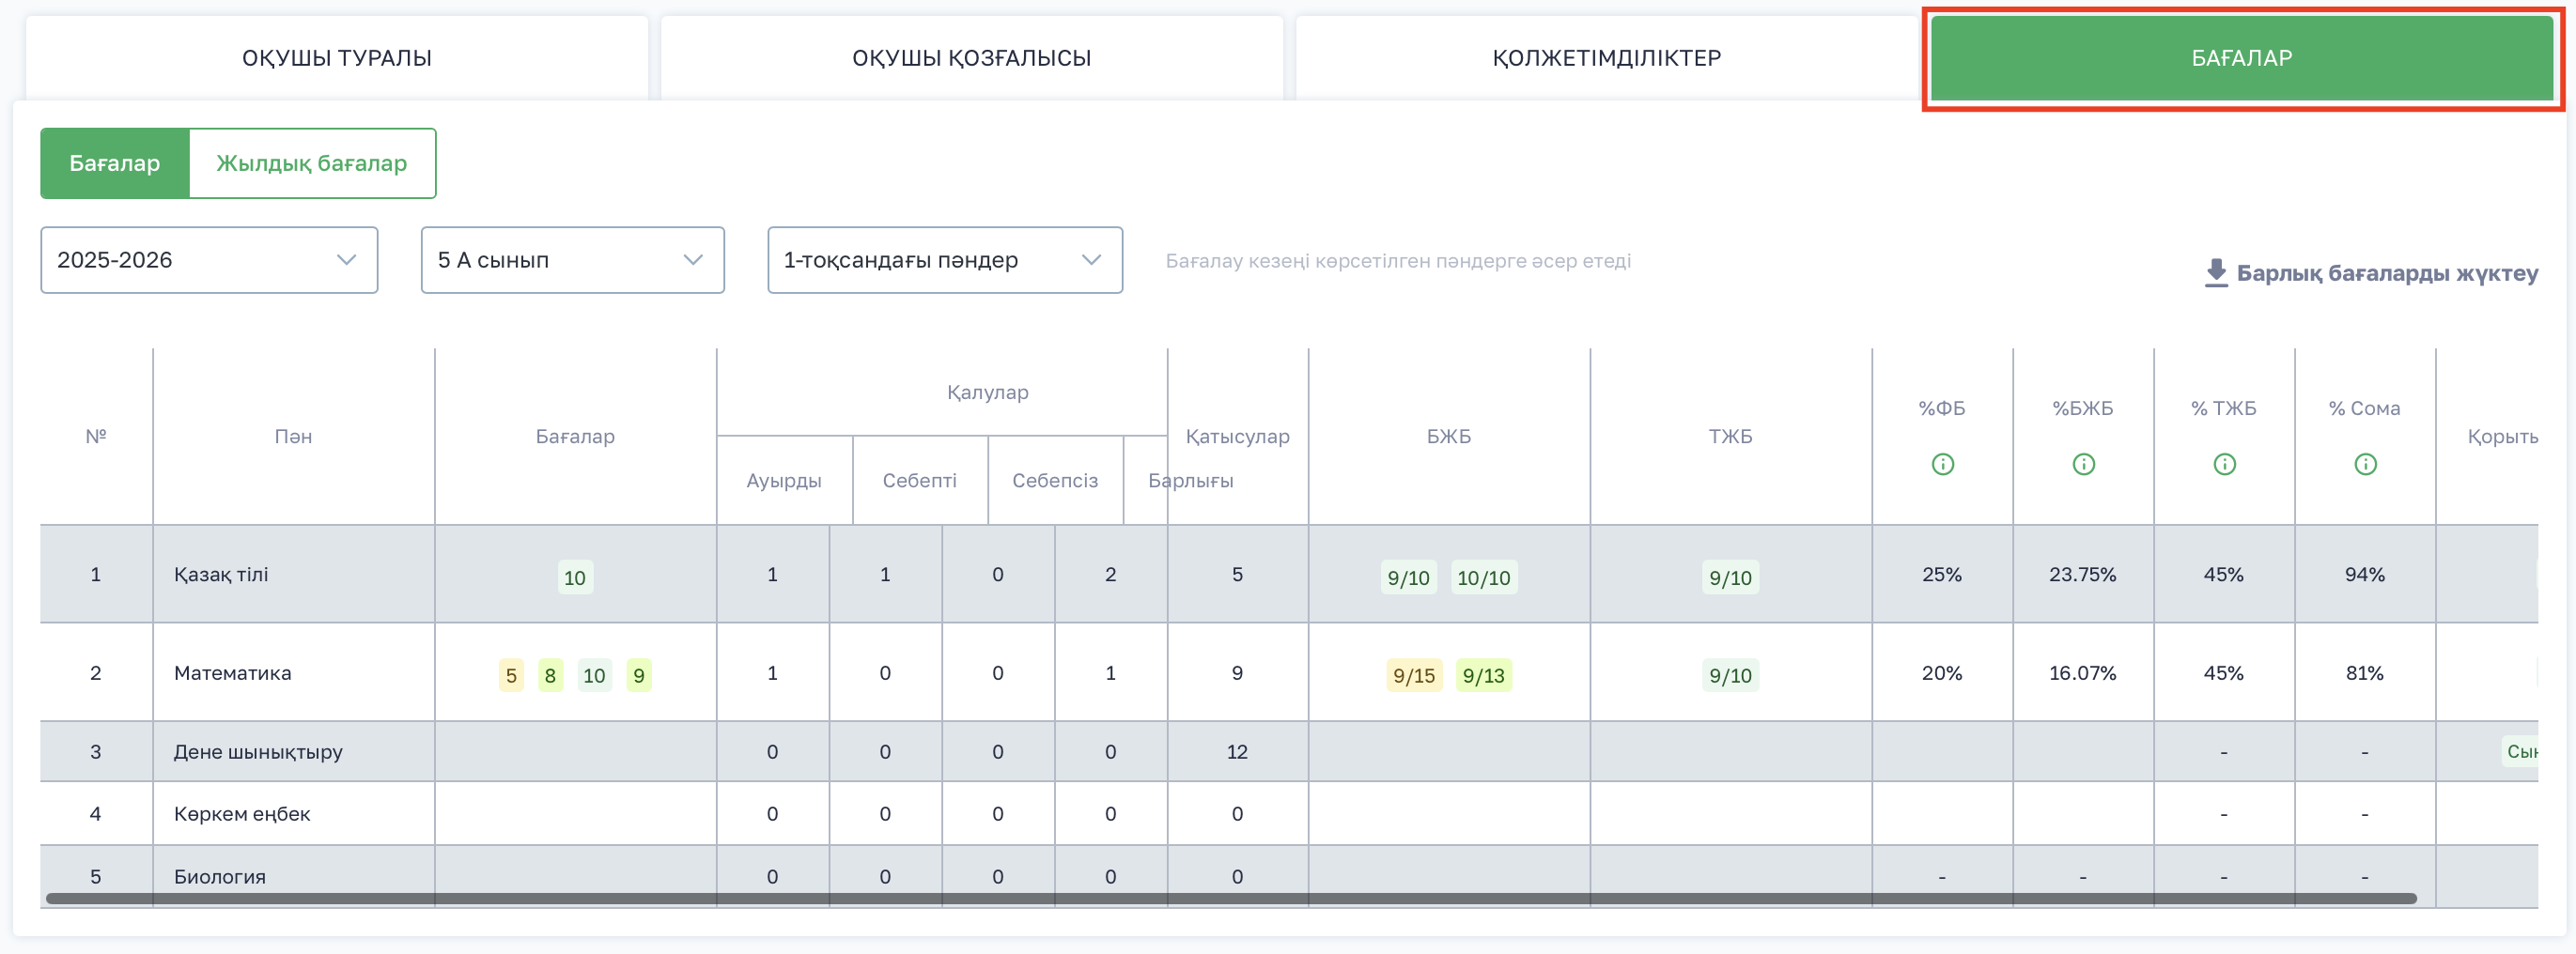
Task: Click the info icon under % Сома
Action: (x=2365, y=464)
